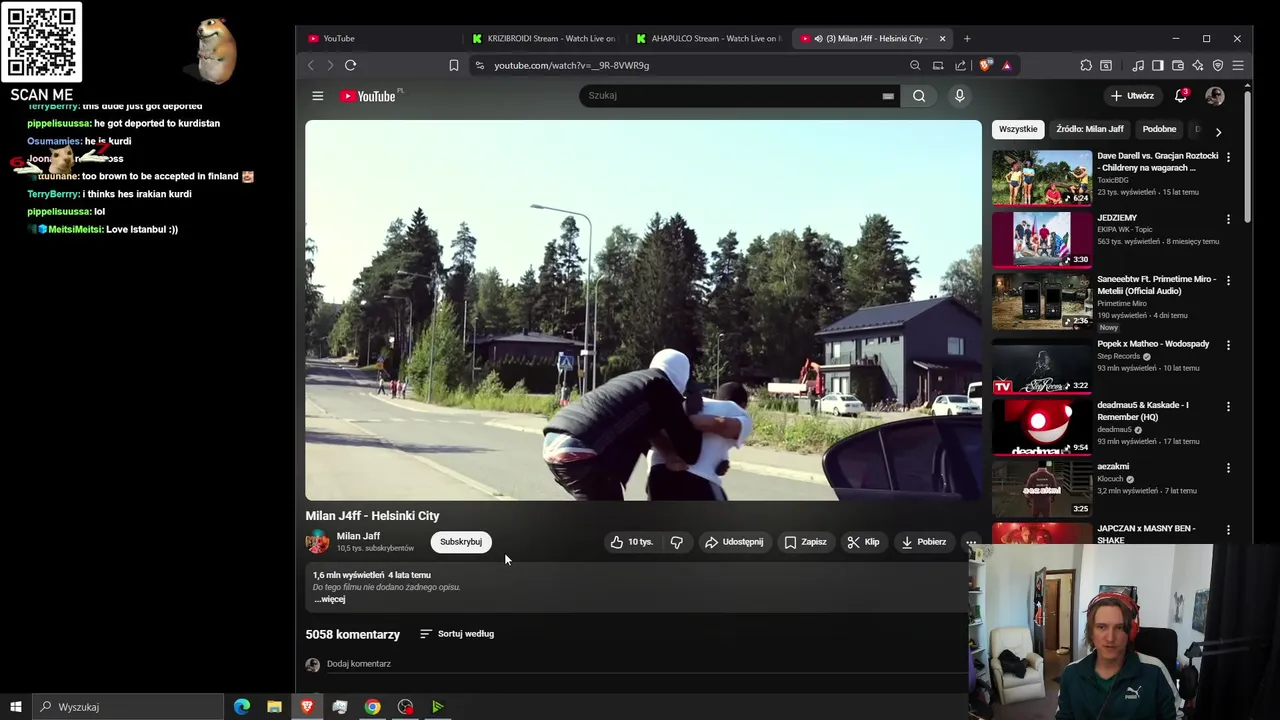
Task: Select the Wszystkie filter chip
Action: pos(1018,129)
